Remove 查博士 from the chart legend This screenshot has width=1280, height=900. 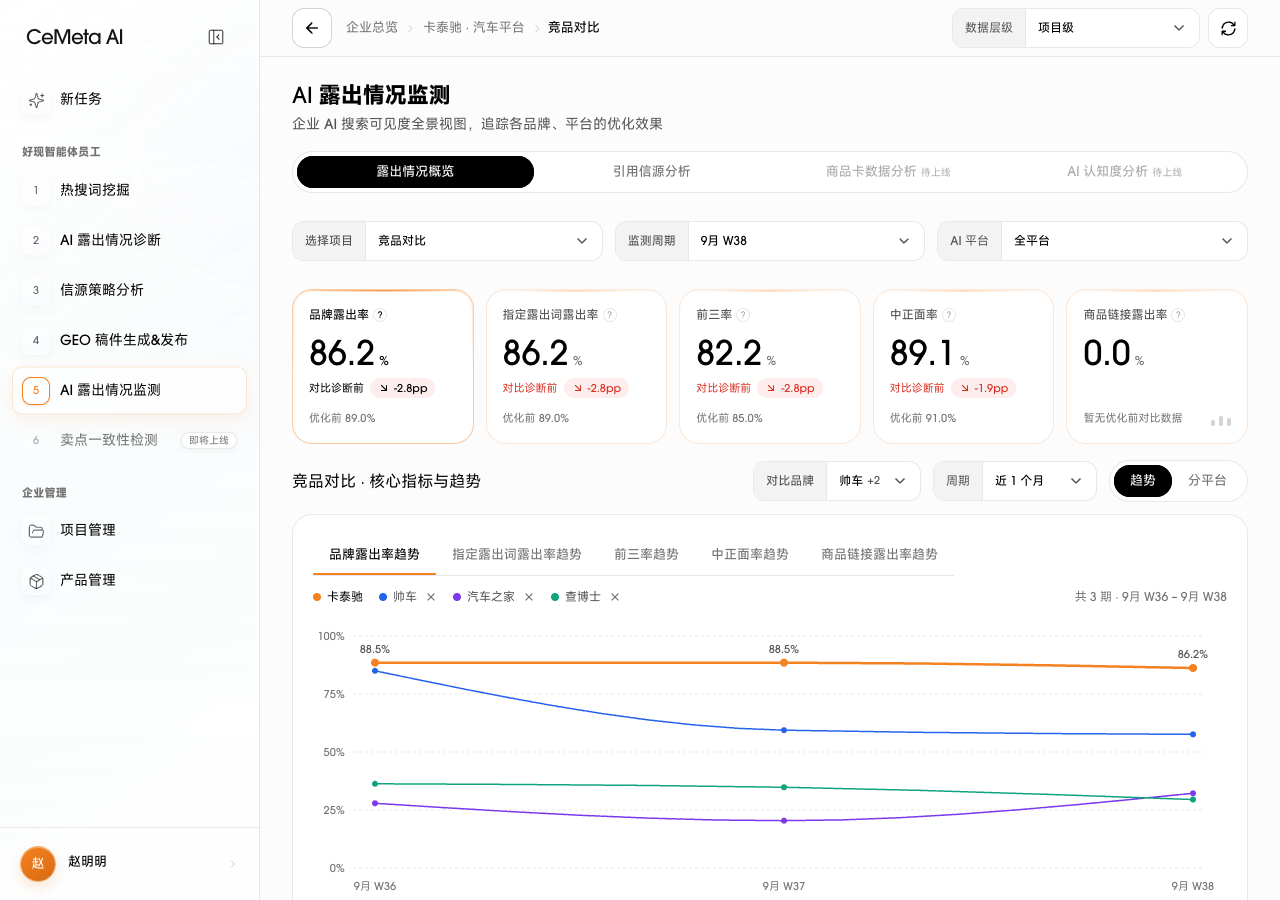point(615,596)
